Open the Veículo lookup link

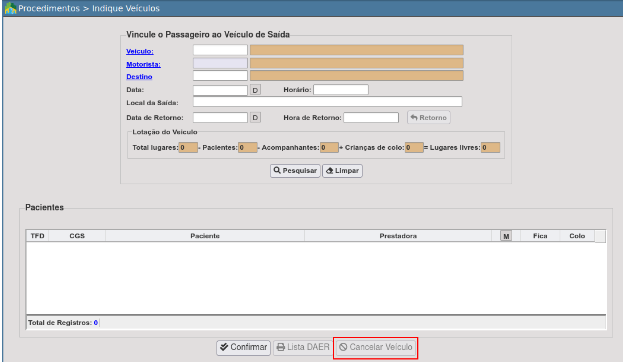[140, 51]
